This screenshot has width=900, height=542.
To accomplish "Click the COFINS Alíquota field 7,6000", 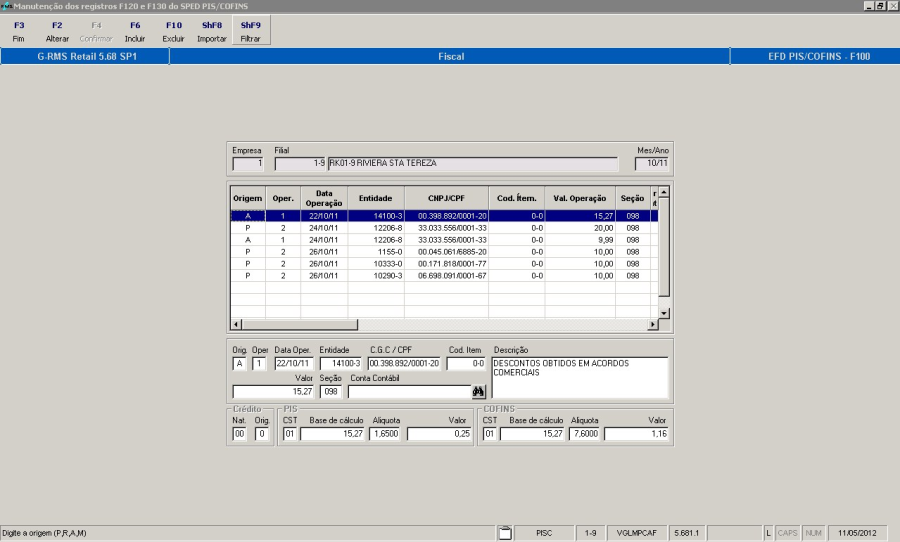I will pos(585,434).
